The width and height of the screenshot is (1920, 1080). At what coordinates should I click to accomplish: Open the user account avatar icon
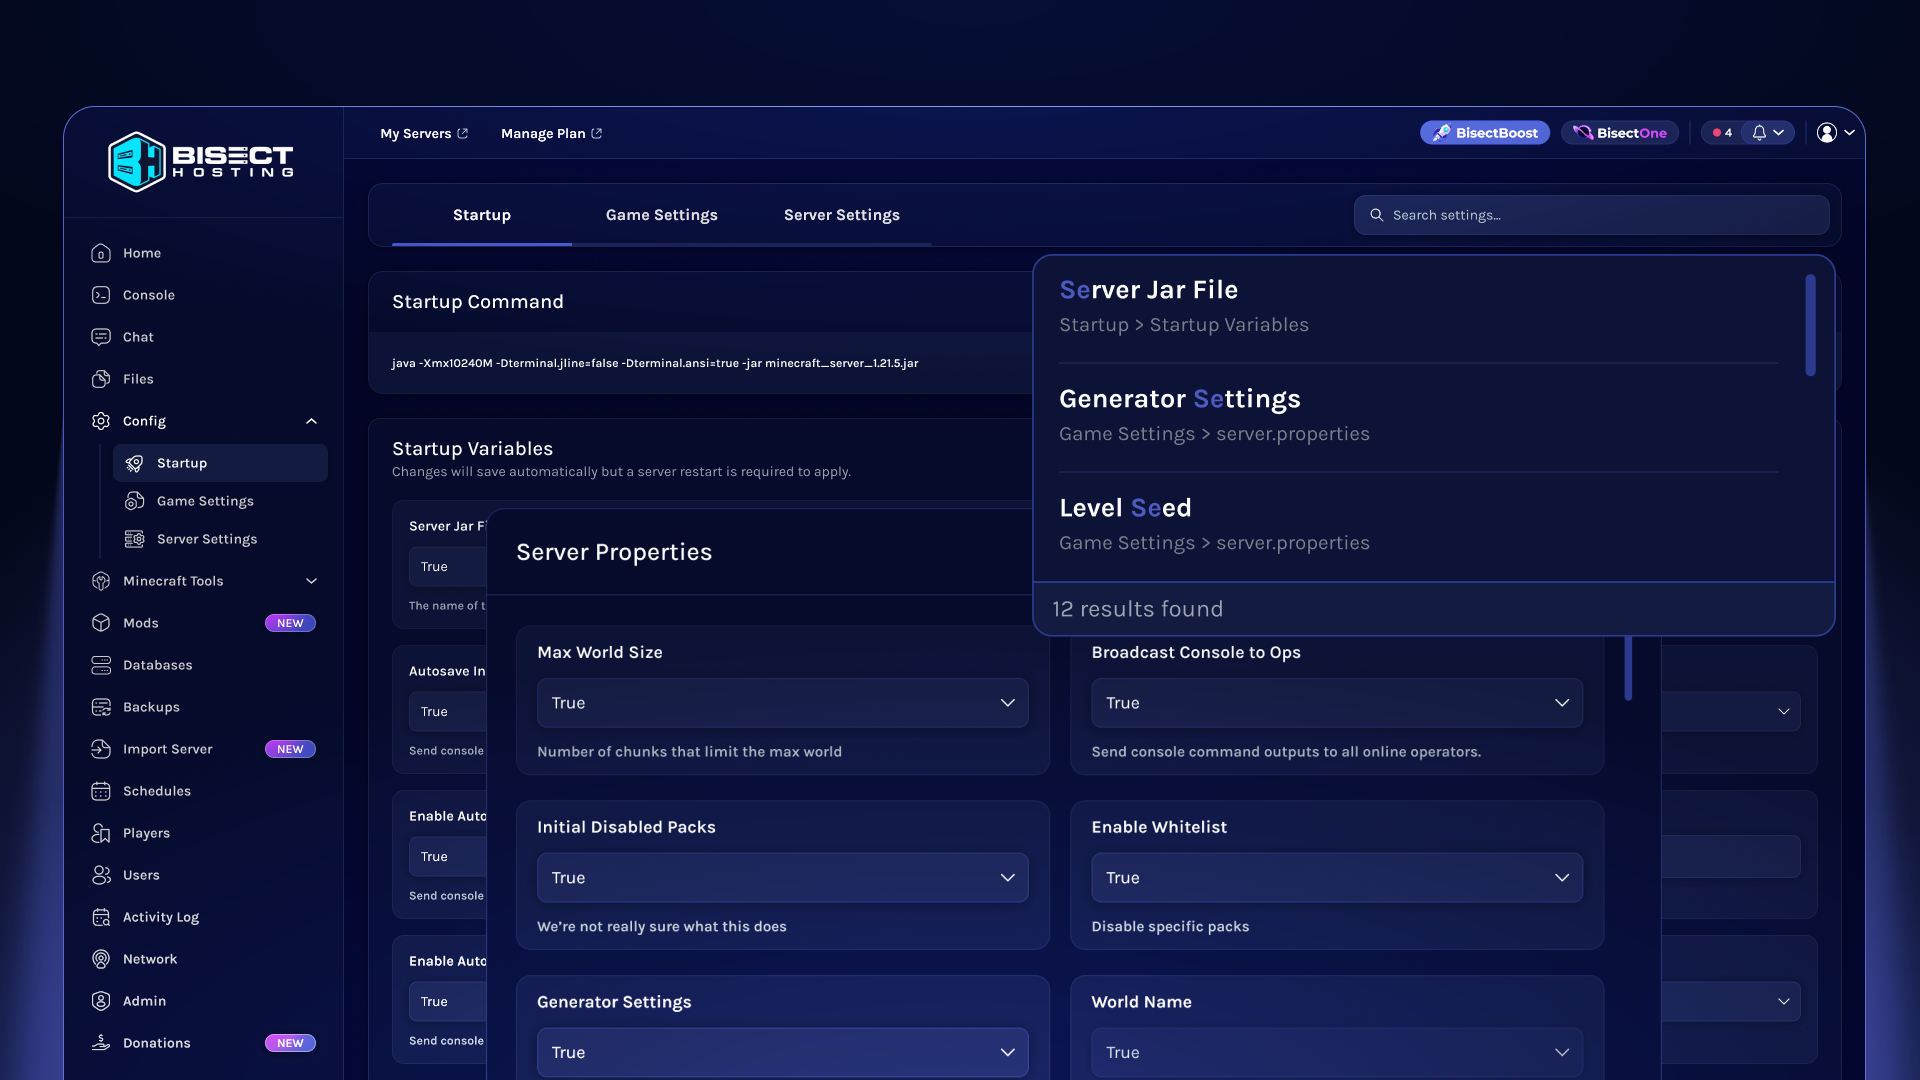(1827, 133)
